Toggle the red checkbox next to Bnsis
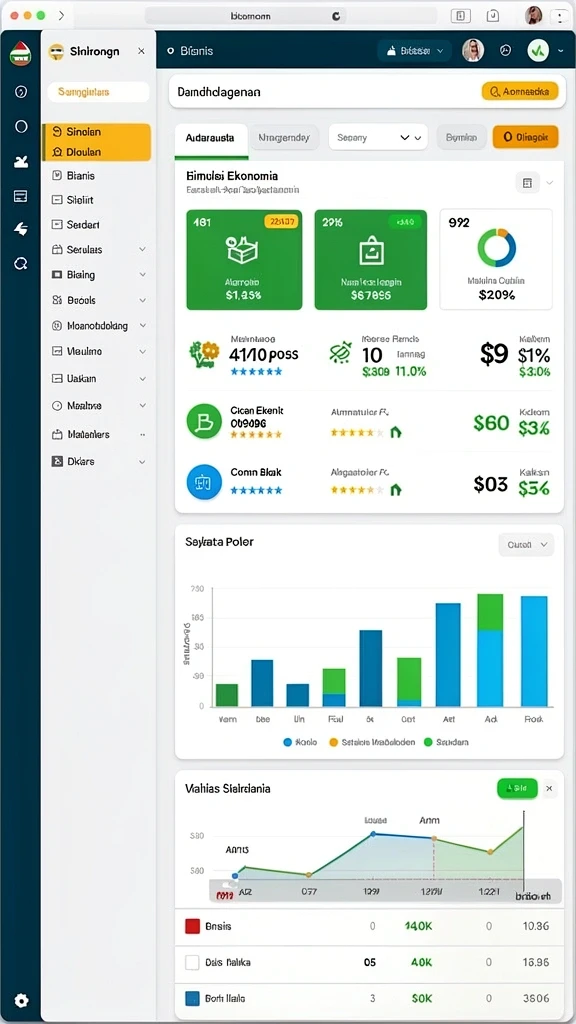This screenshot has width=576, height=1024. click(192, 926)
